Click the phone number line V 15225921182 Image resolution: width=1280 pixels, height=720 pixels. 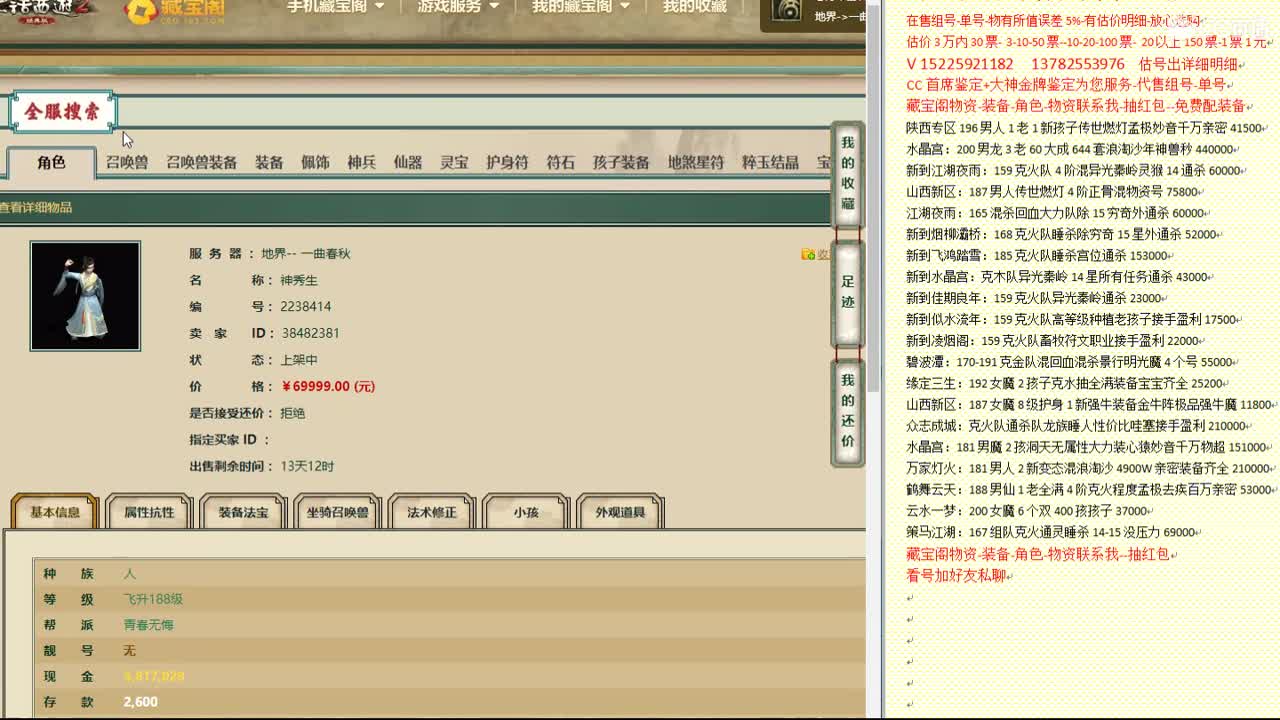[1074, 64]
